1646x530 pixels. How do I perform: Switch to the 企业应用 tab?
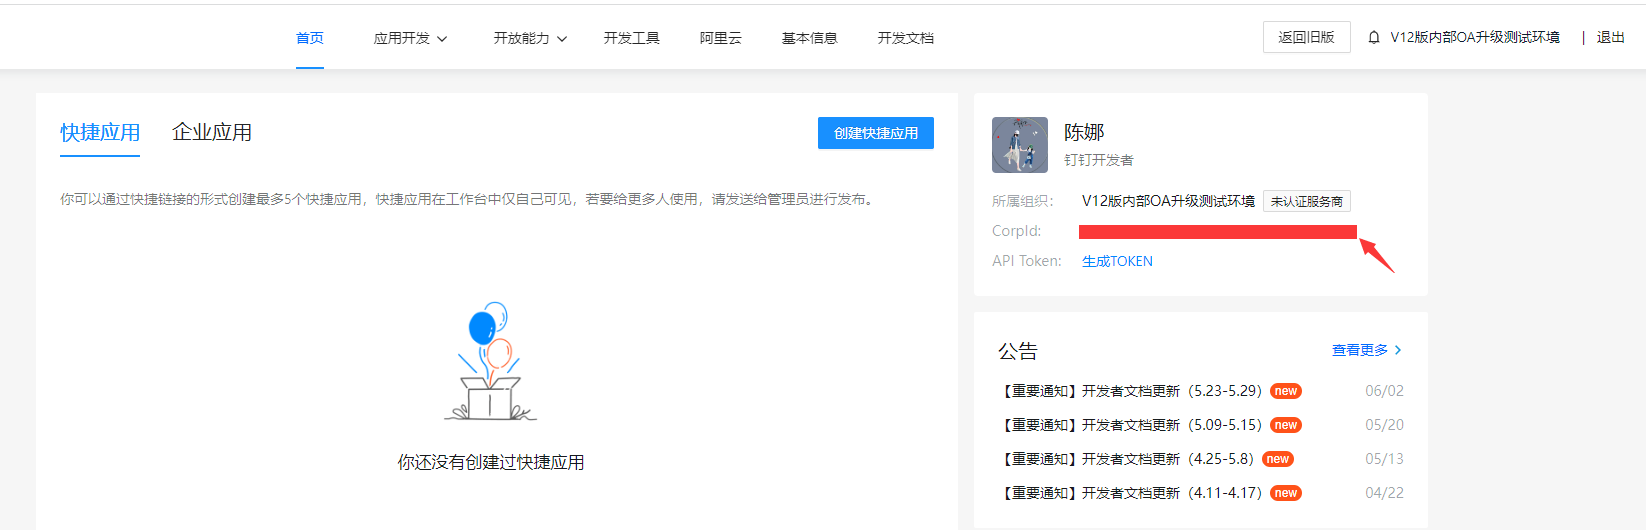(x=212, y=133)
